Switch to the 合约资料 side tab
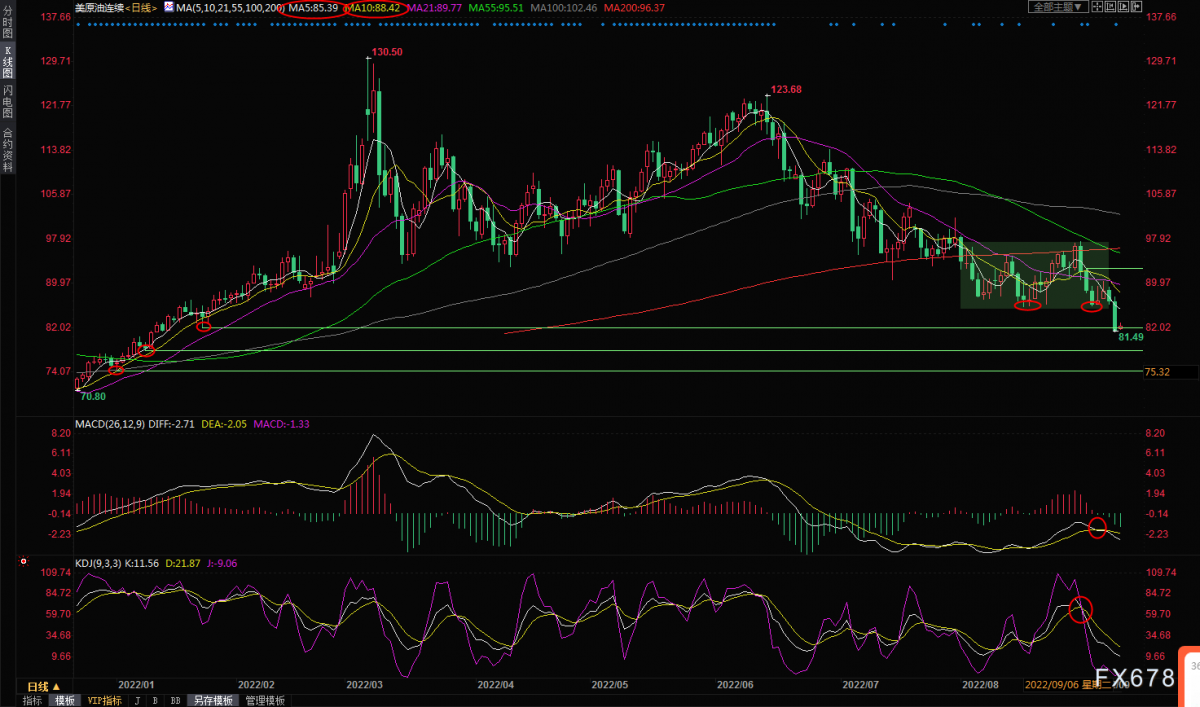Screen dimensions: 1200x707 (x=8, y=150)
